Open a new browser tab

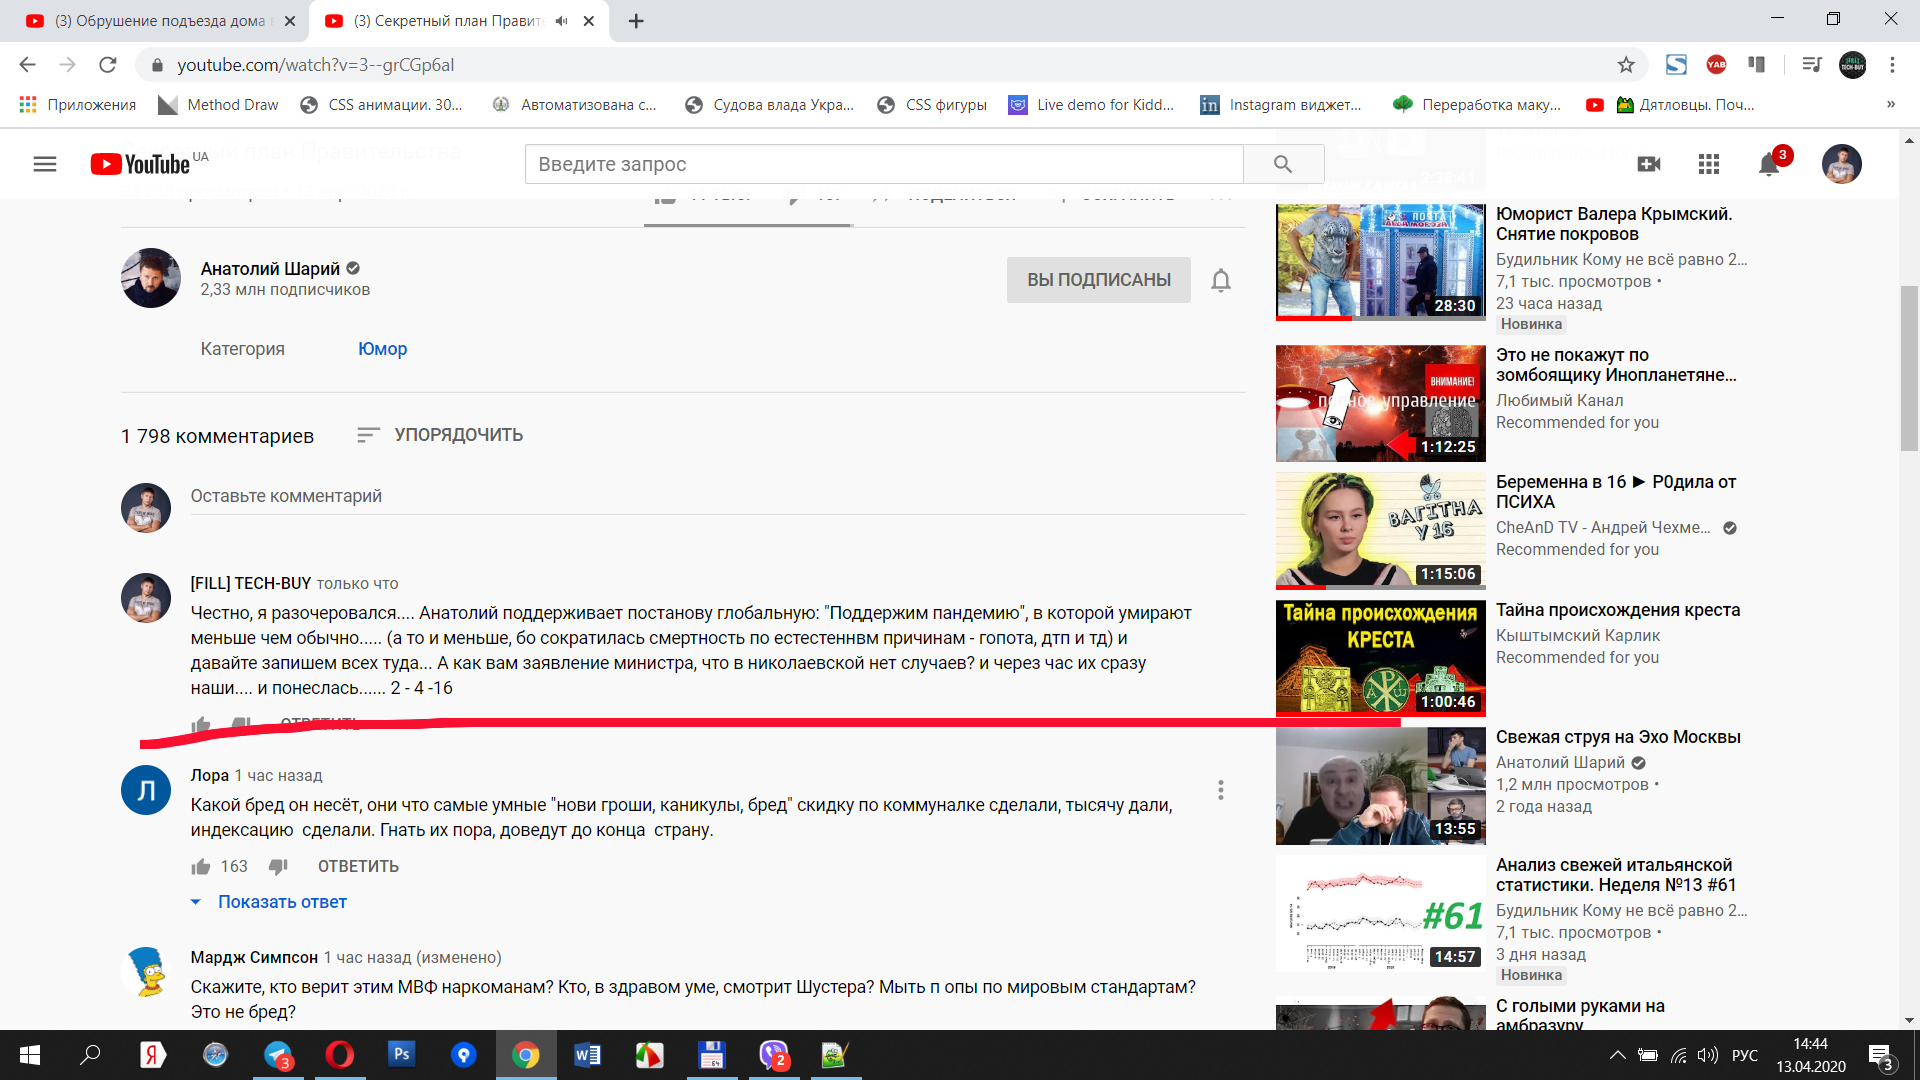click(636, 21)
